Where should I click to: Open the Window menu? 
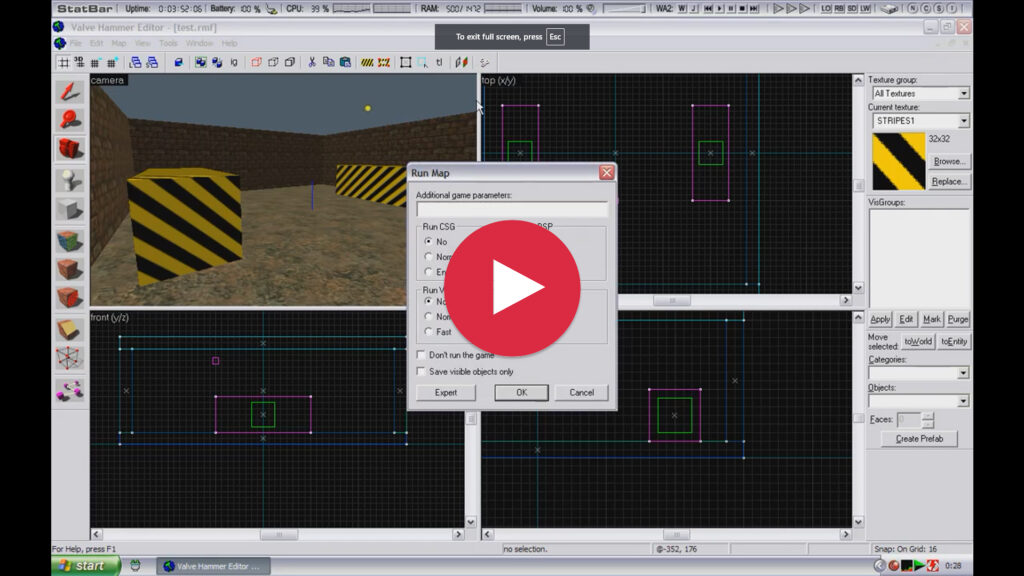pyautogui.click(x=199, y=43)
